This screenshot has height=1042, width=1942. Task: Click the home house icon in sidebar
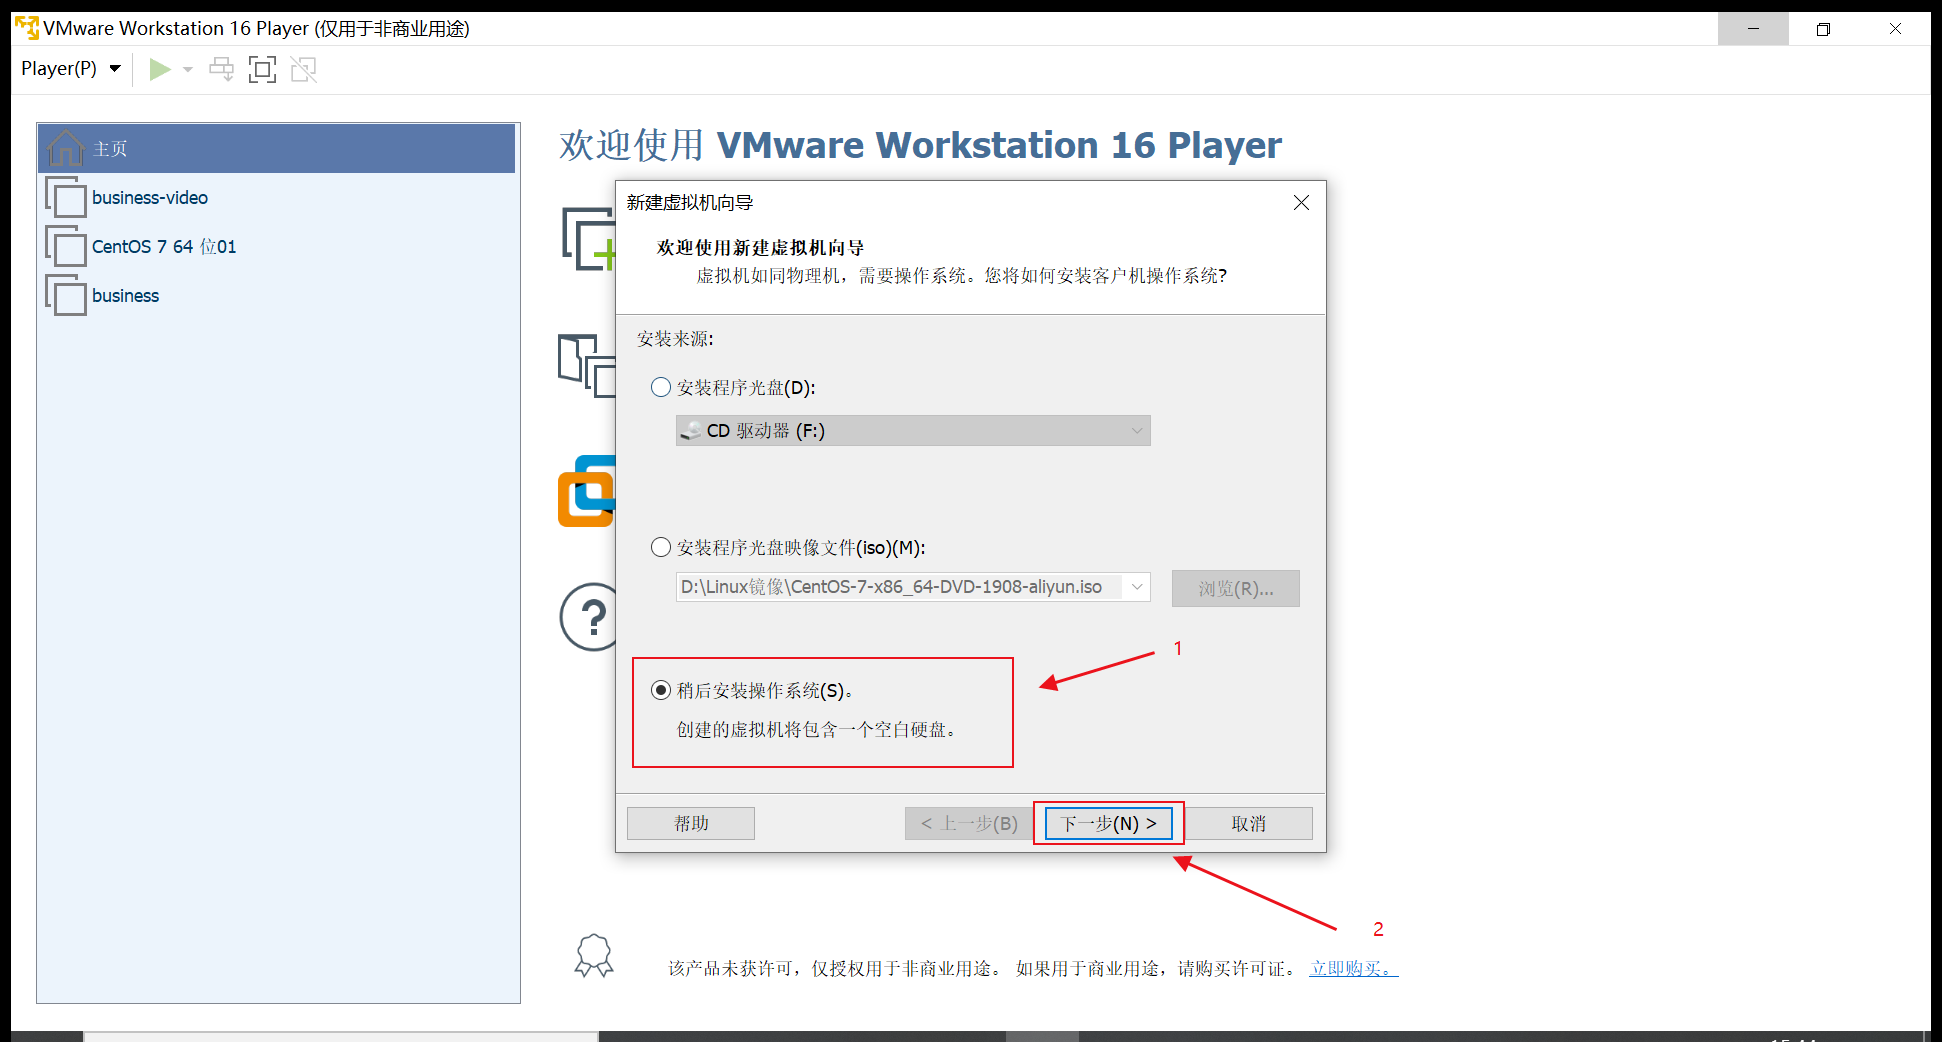[65, 148]
